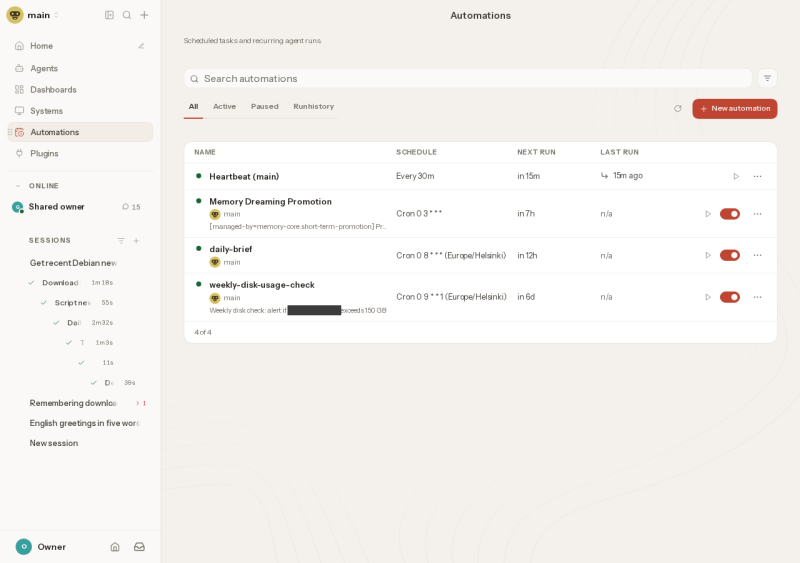800x563 pixels.
Task: Open English greetings in five words session
Action: (85, 423)
